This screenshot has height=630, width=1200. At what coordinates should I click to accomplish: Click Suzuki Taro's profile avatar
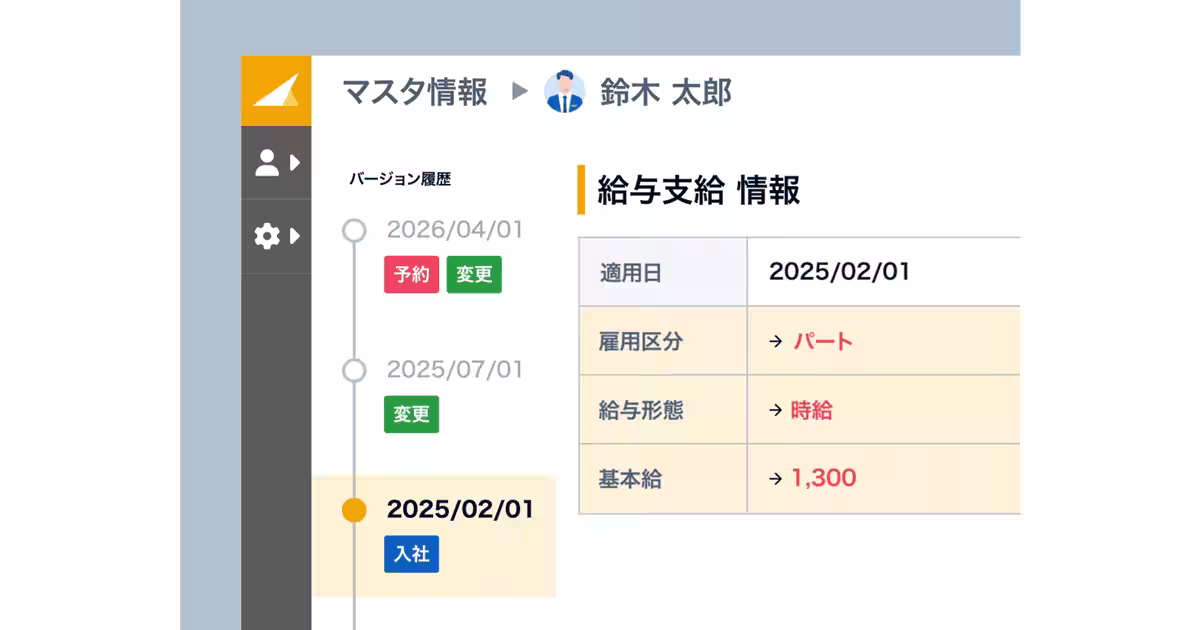coord(566,92)
